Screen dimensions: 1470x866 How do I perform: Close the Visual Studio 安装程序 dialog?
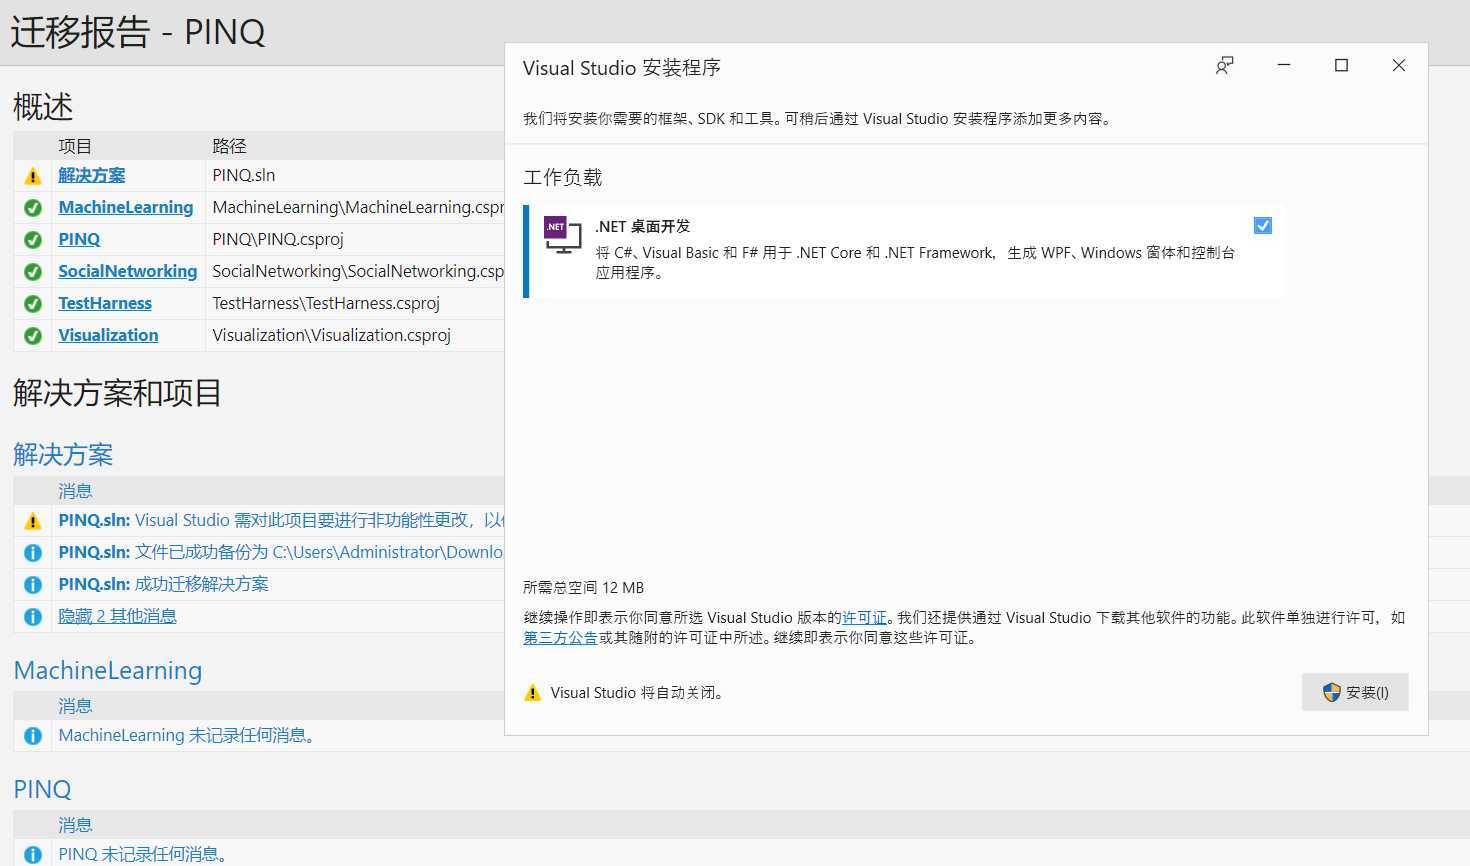coord(1399,65)
